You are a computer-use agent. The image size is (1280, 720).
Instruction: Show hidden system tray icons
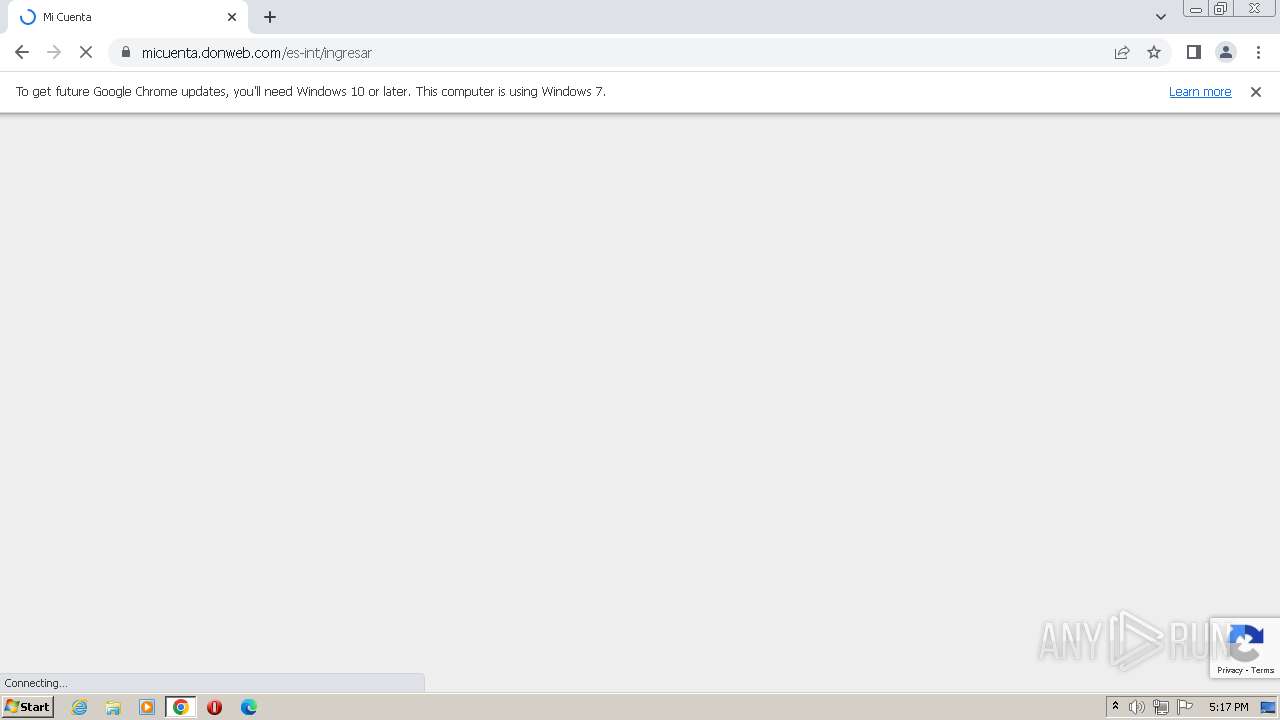1115,707
